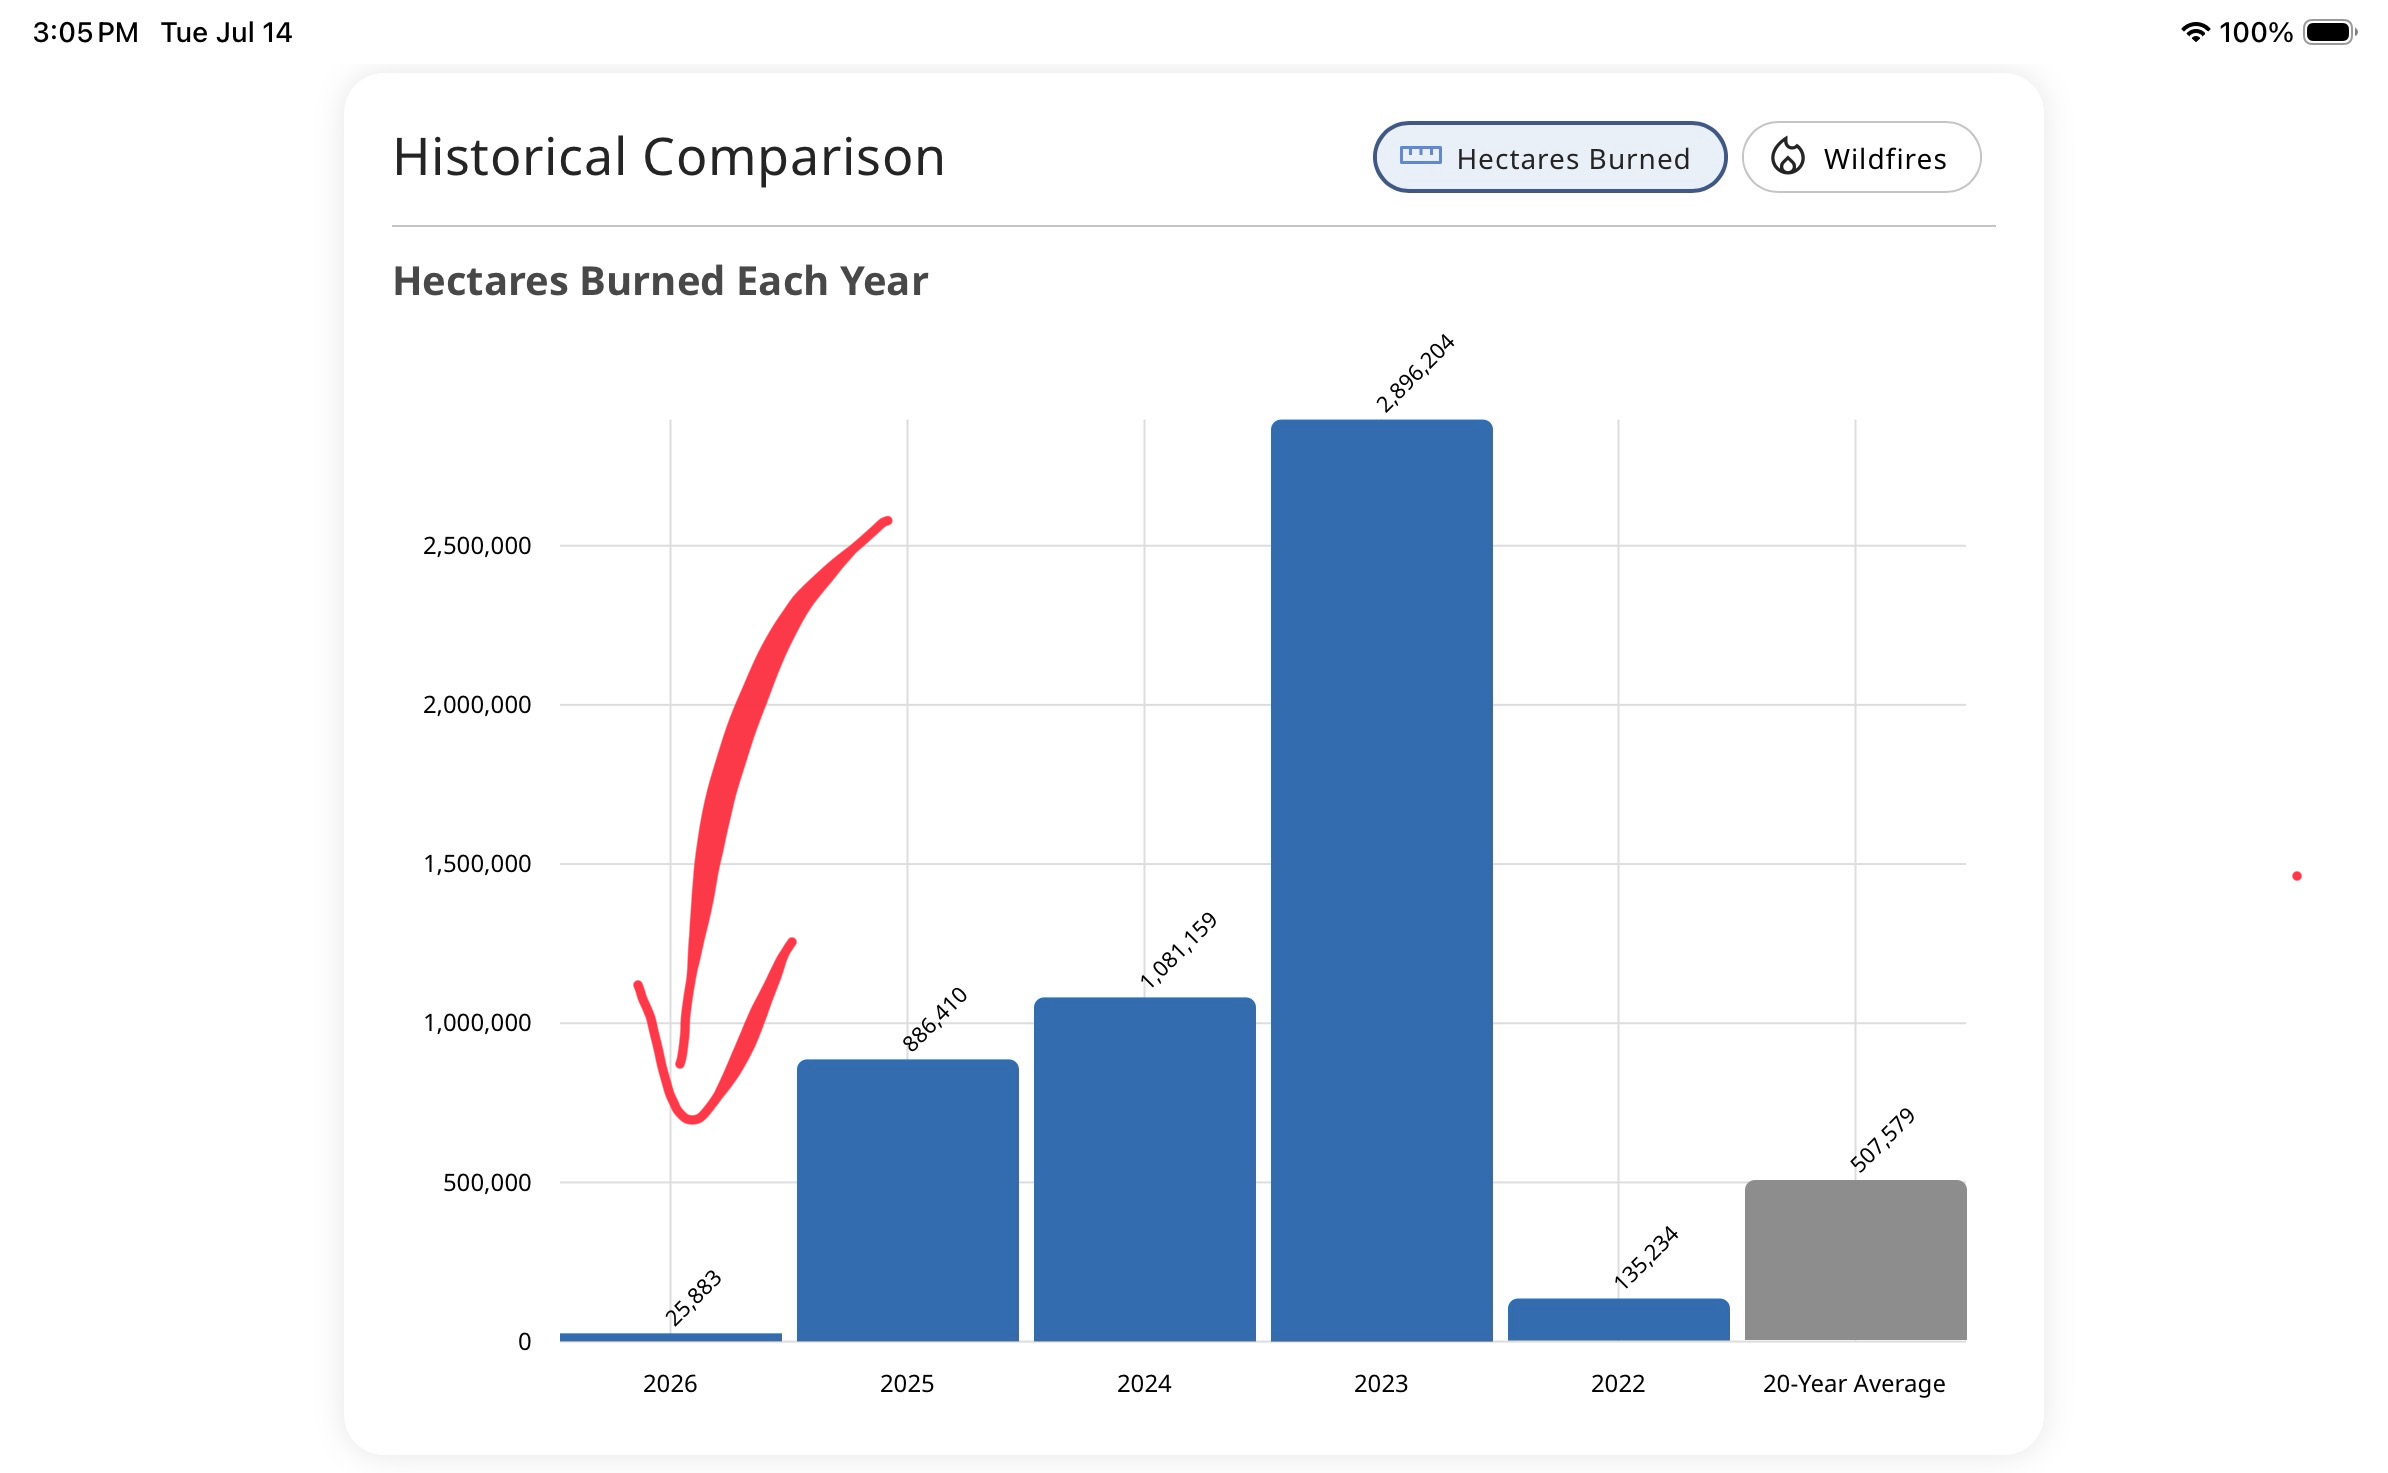The width and height of the screenshot is (2388, 1473).
Task: Click the 0 y-axis value
Action: (524, 1342)
